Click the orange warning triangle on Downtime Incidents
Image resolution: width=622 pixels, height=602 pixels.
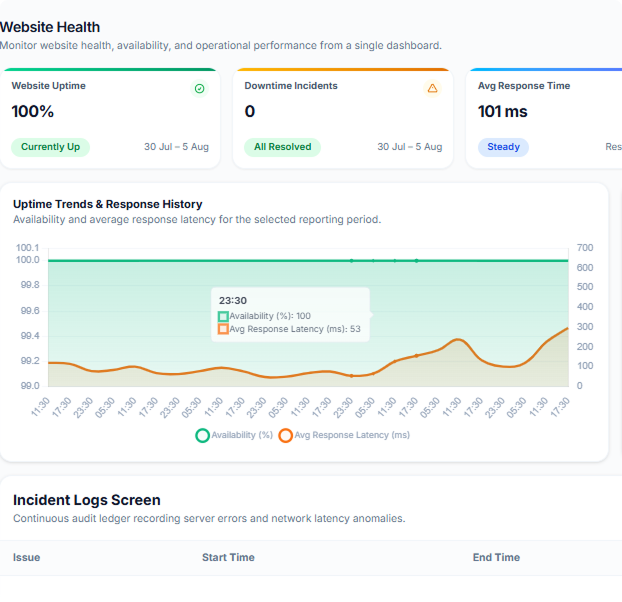[432, 88]
